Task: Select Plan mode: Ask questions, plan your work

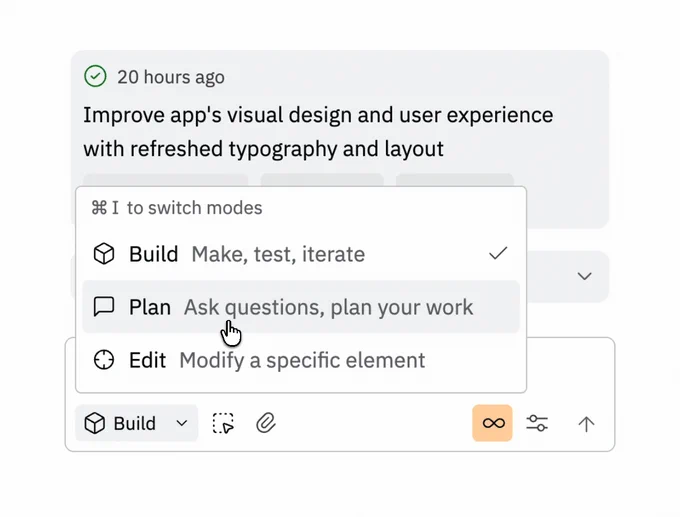Action: pos(300,307)
